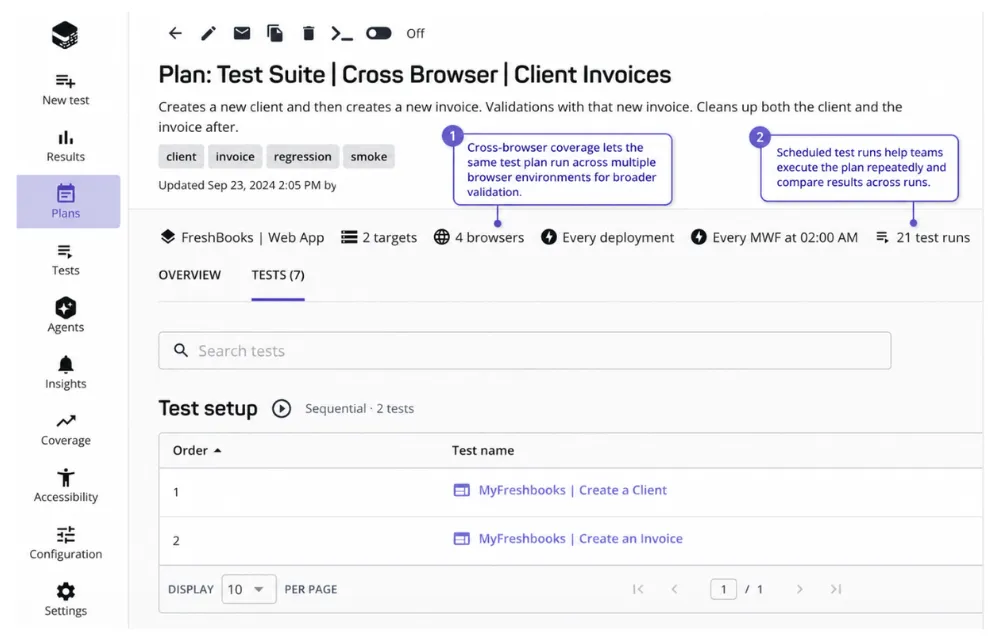Open Insights bell in sidebar
1000x640 pixels.
click(x=66, y=372)
